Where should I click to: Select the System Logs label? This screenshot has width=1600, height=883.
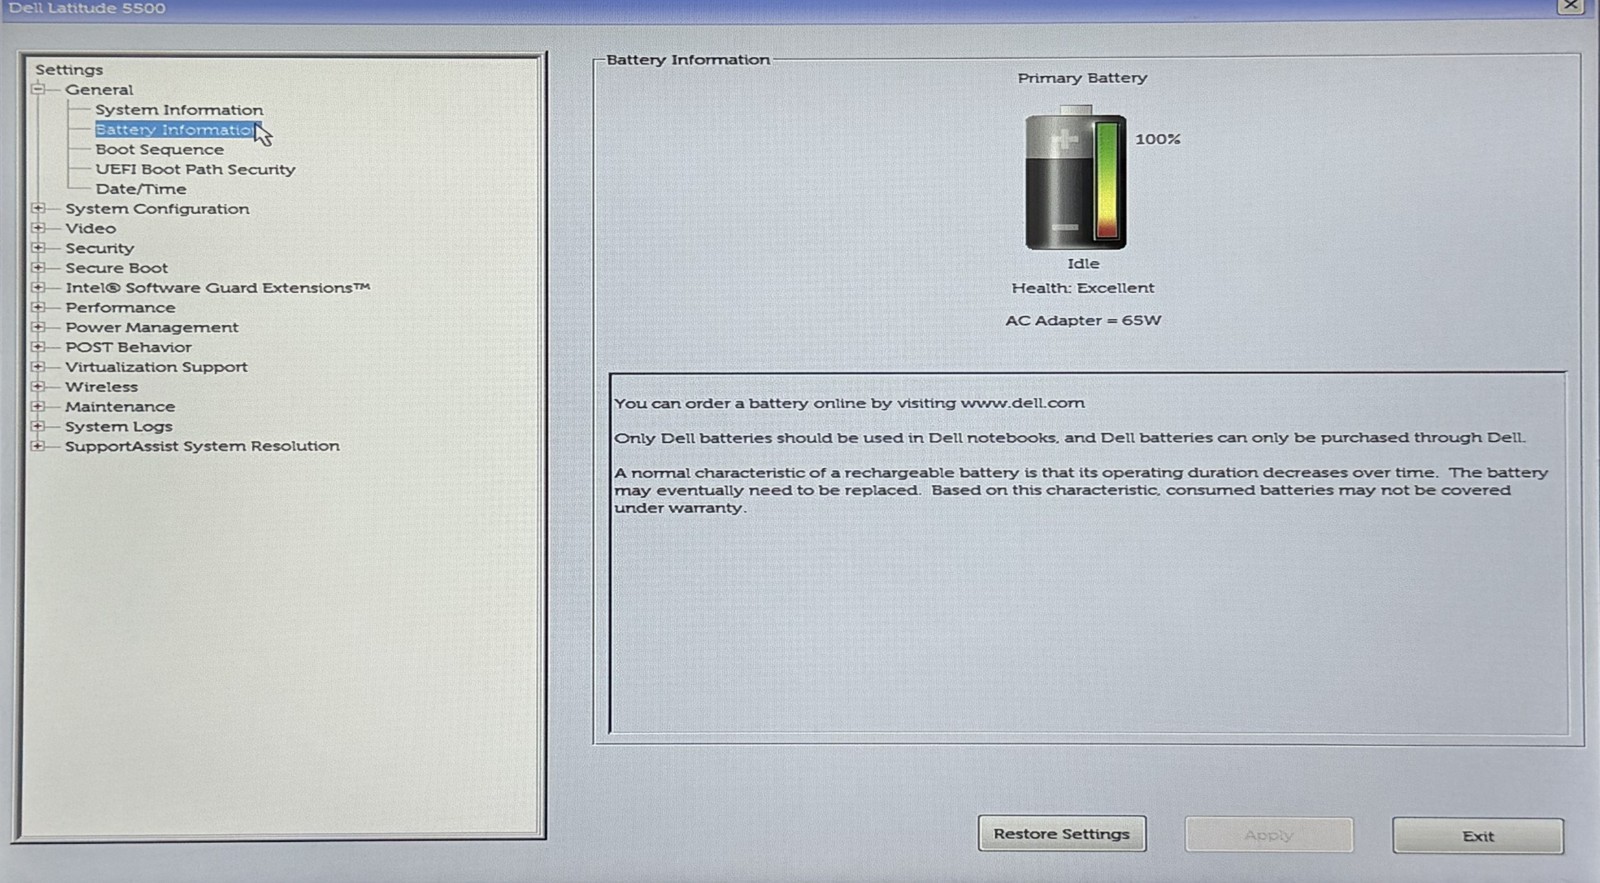(119, 426)
